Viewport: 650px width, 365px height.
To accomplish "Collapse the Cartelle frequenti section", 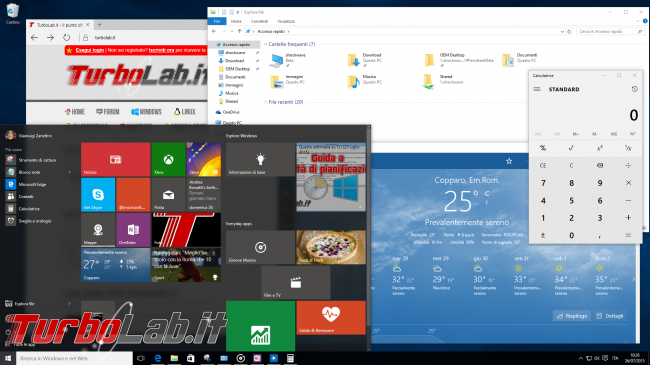I will 265,44.
